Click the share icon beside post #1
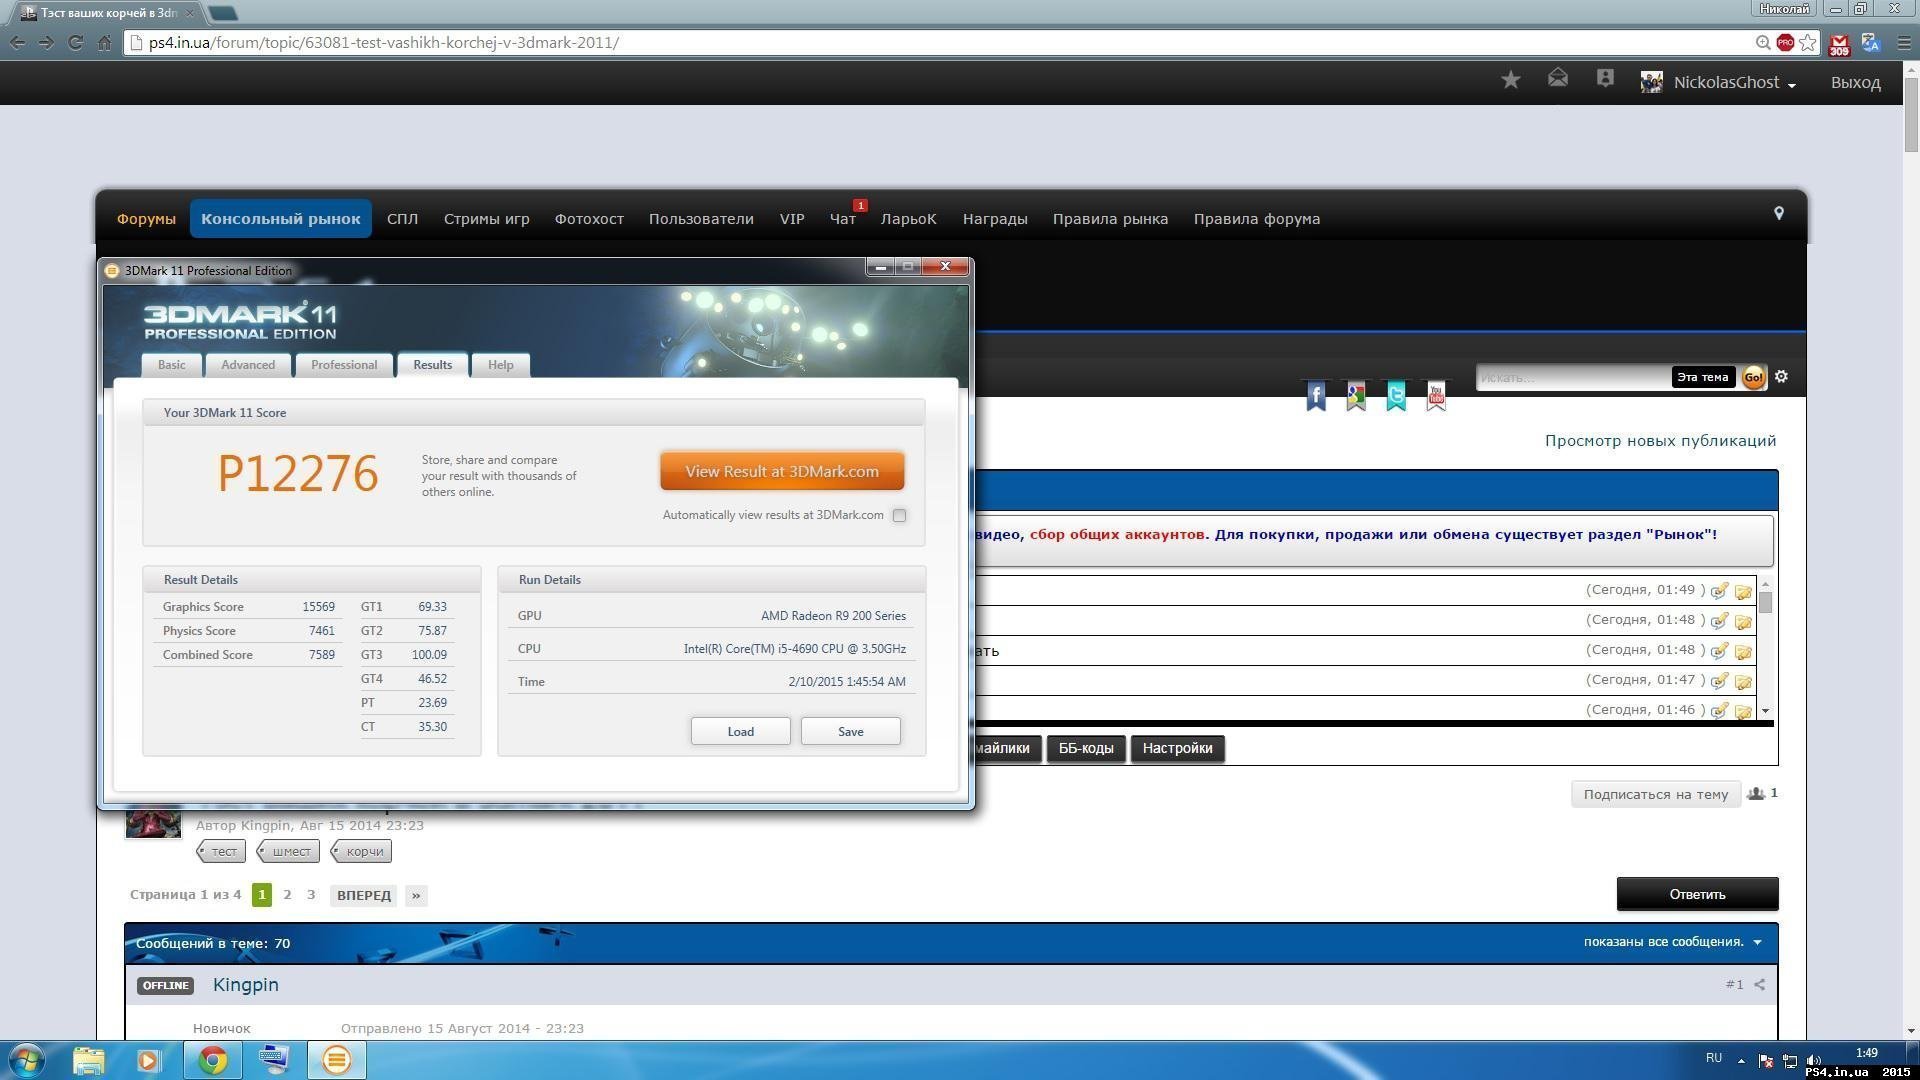 (x=1759, y=985)
